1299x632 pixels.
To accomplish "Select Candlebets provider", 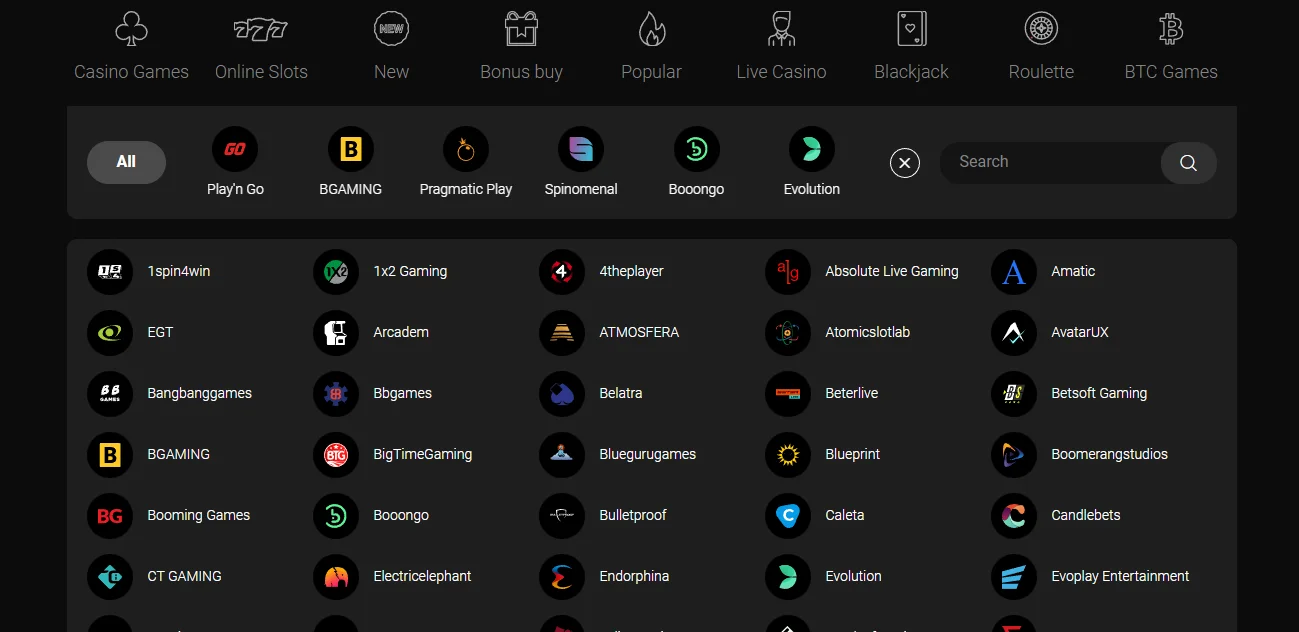I will pos(1056,516).
